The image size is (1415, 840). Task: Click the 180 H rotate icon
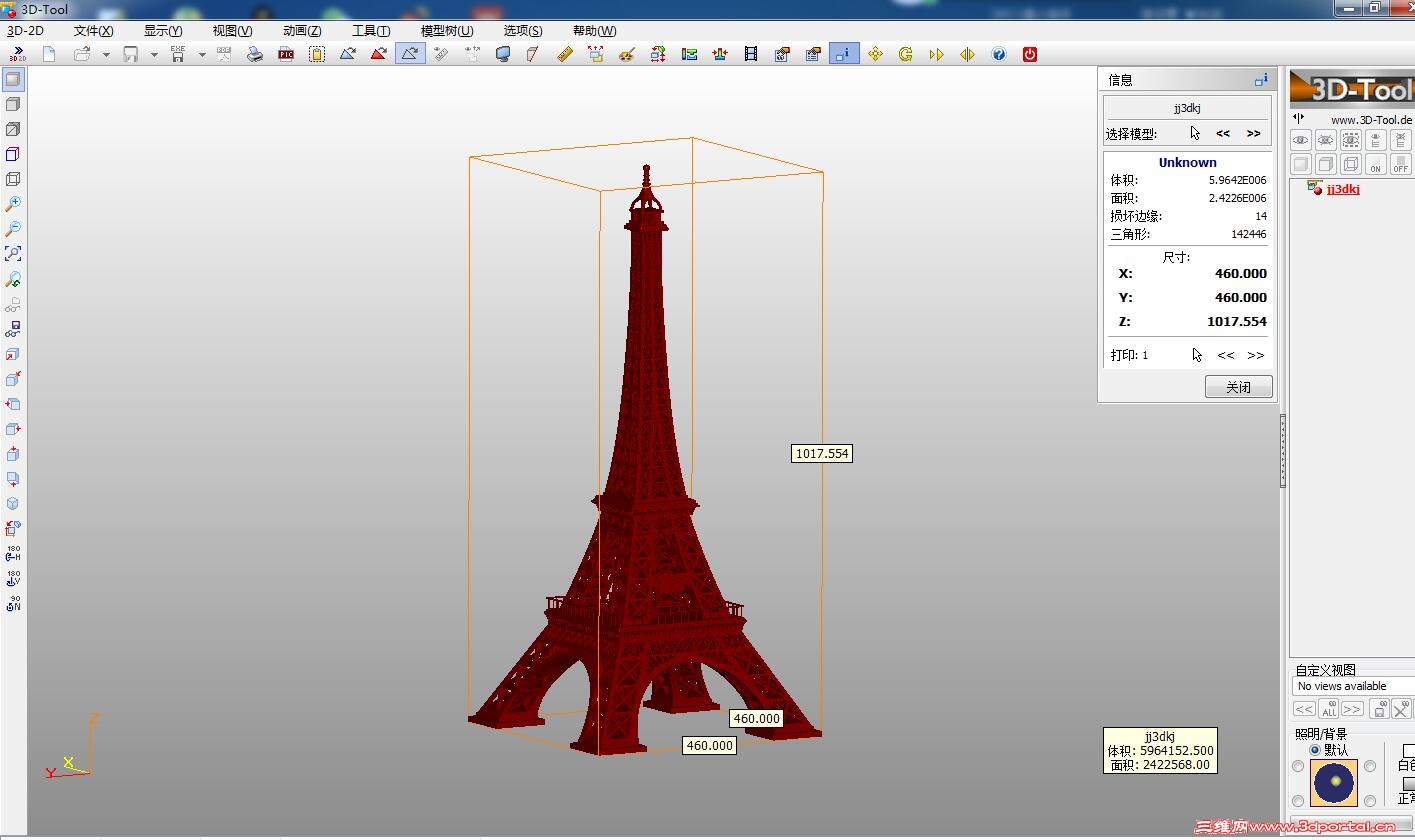coord(13,554)
